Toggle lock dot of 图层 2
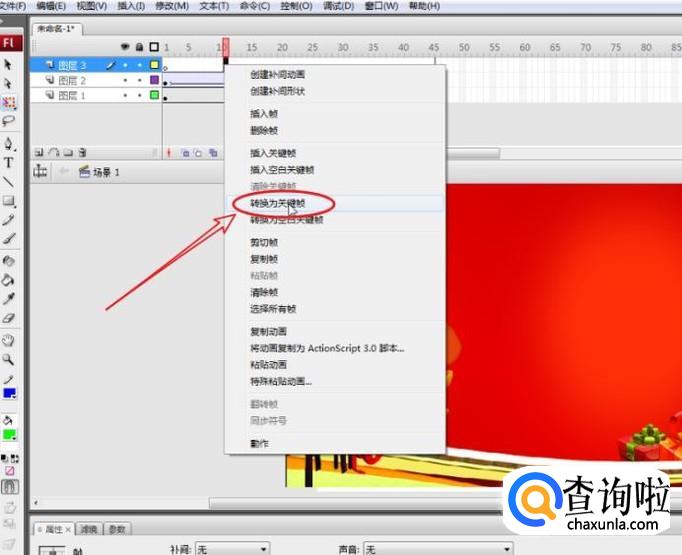 click(140, 80)
